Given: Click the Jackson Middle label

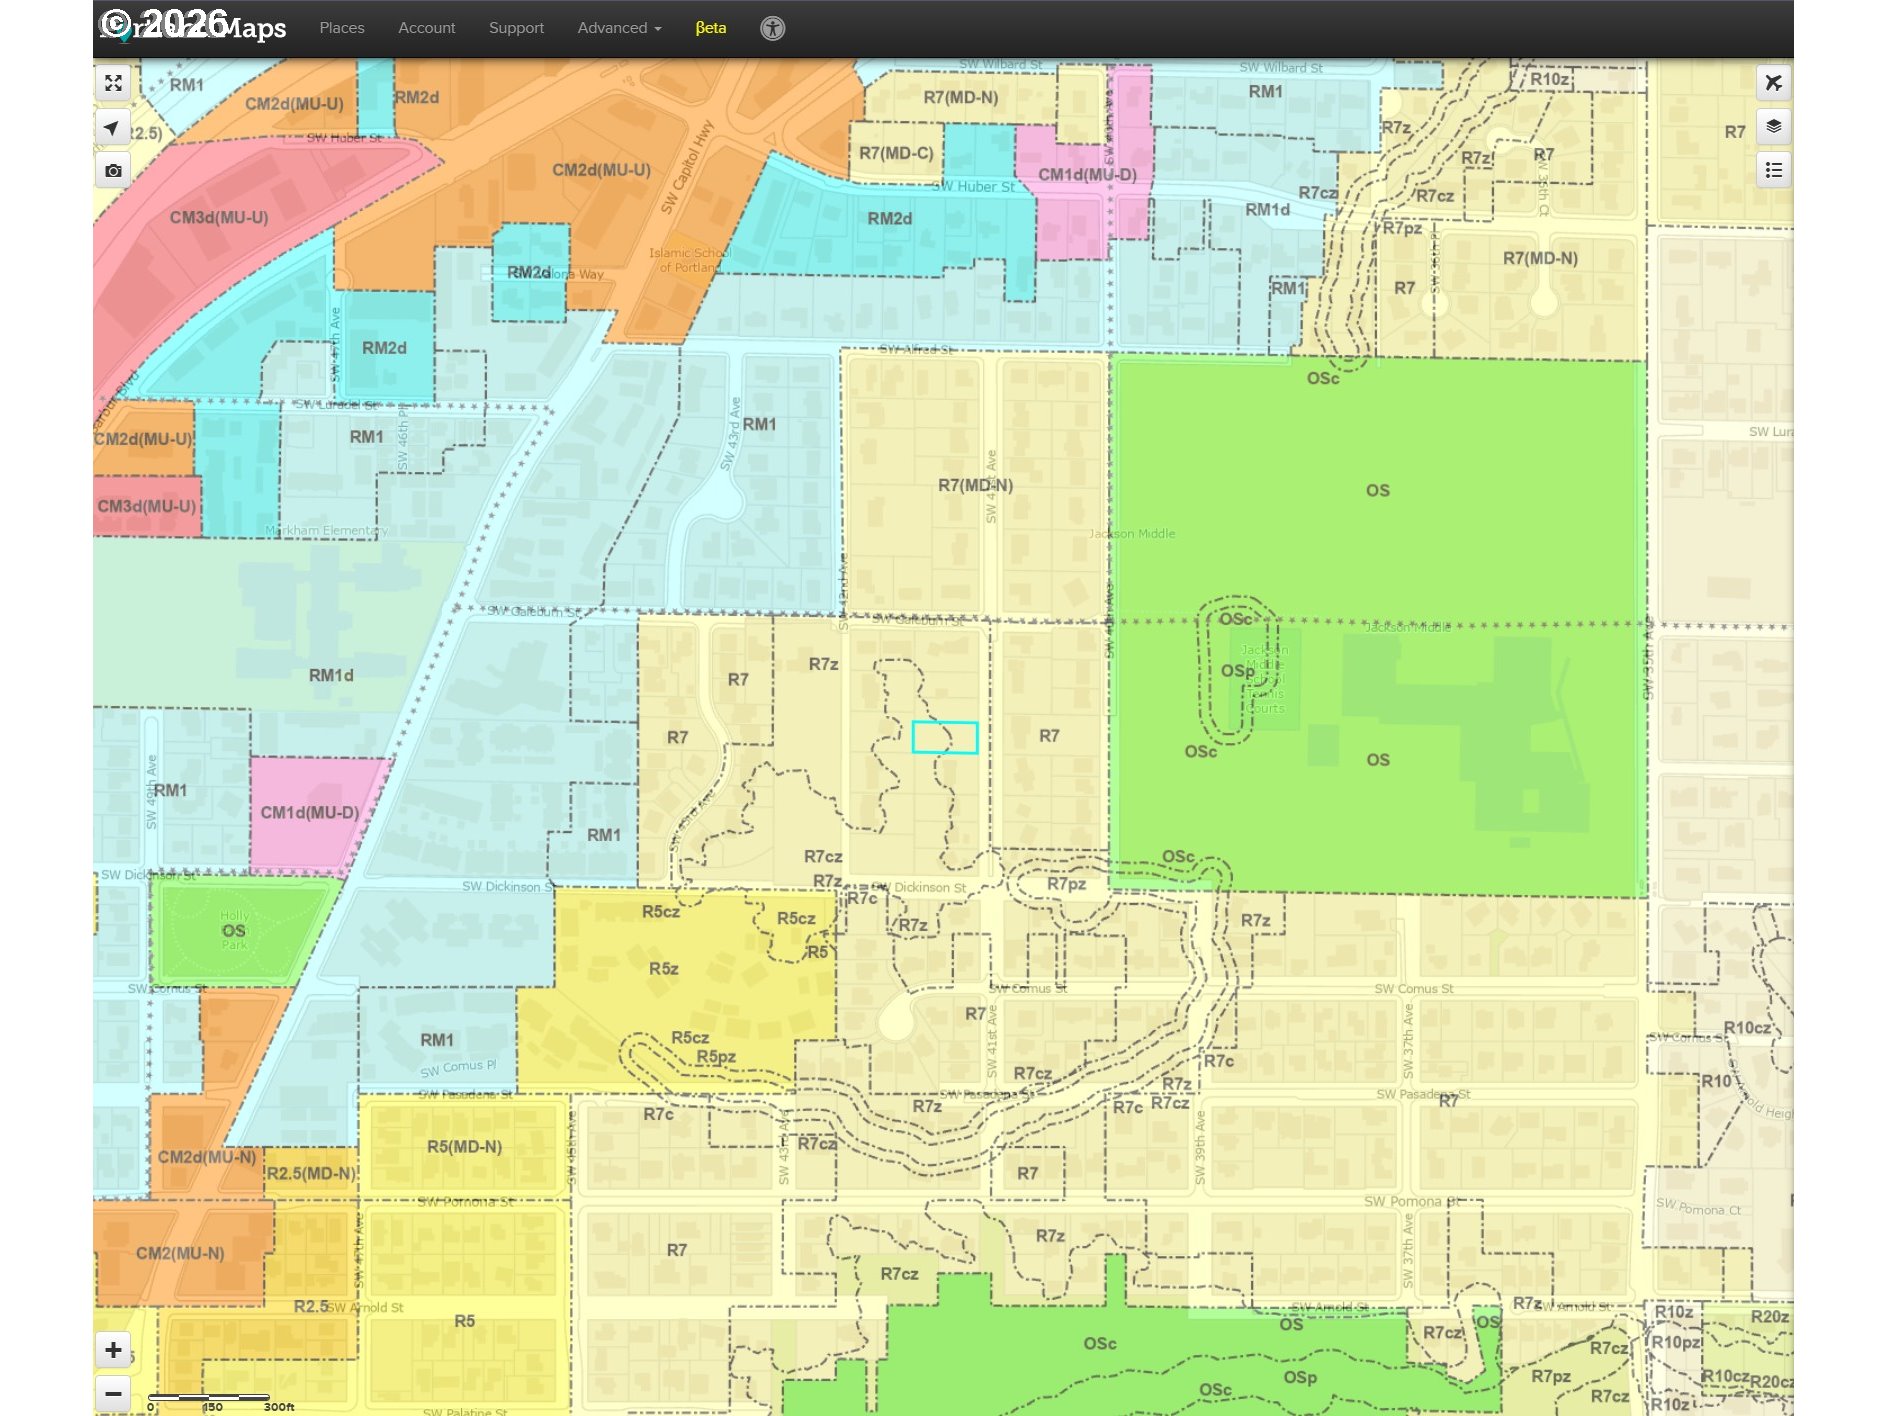Looking at the screenshot, I should click(x=1132, y=534).
